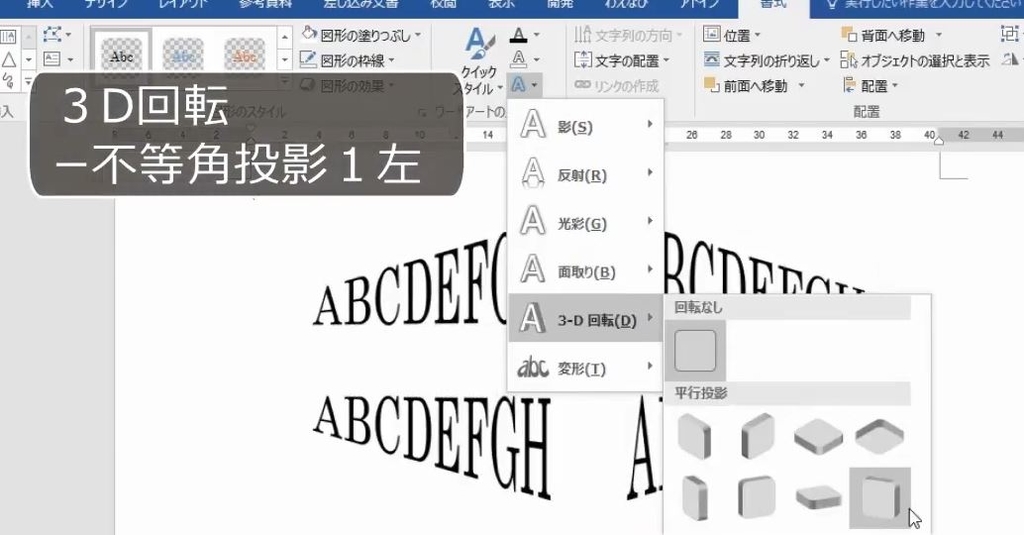Image resolution: width=1024 pixels, height=535 pixels.
Task: Open 文字列の折り返し wrap text dropdown
Action: click(767, 61)
